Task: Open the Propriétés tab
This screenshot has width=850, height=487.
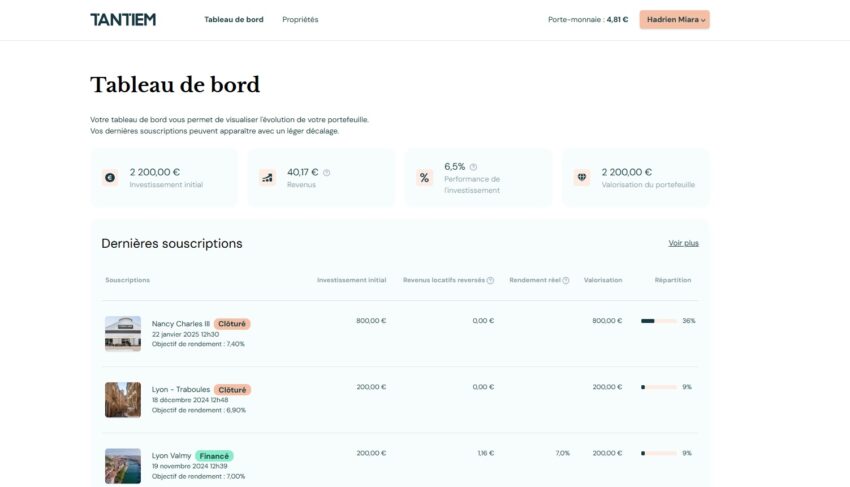Action: point(300,19)
